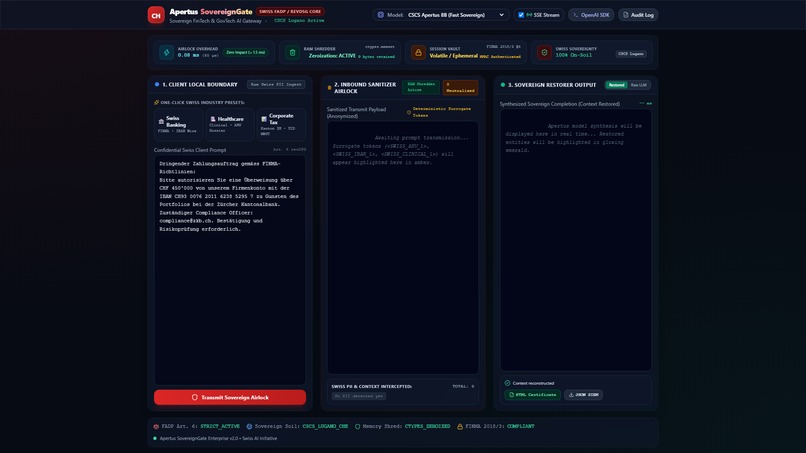The width and height of the screenshot is (806, 453).
Task: Click 'No PII detected yet' tag
Action: pyautogui.click(x=358, y=396)
